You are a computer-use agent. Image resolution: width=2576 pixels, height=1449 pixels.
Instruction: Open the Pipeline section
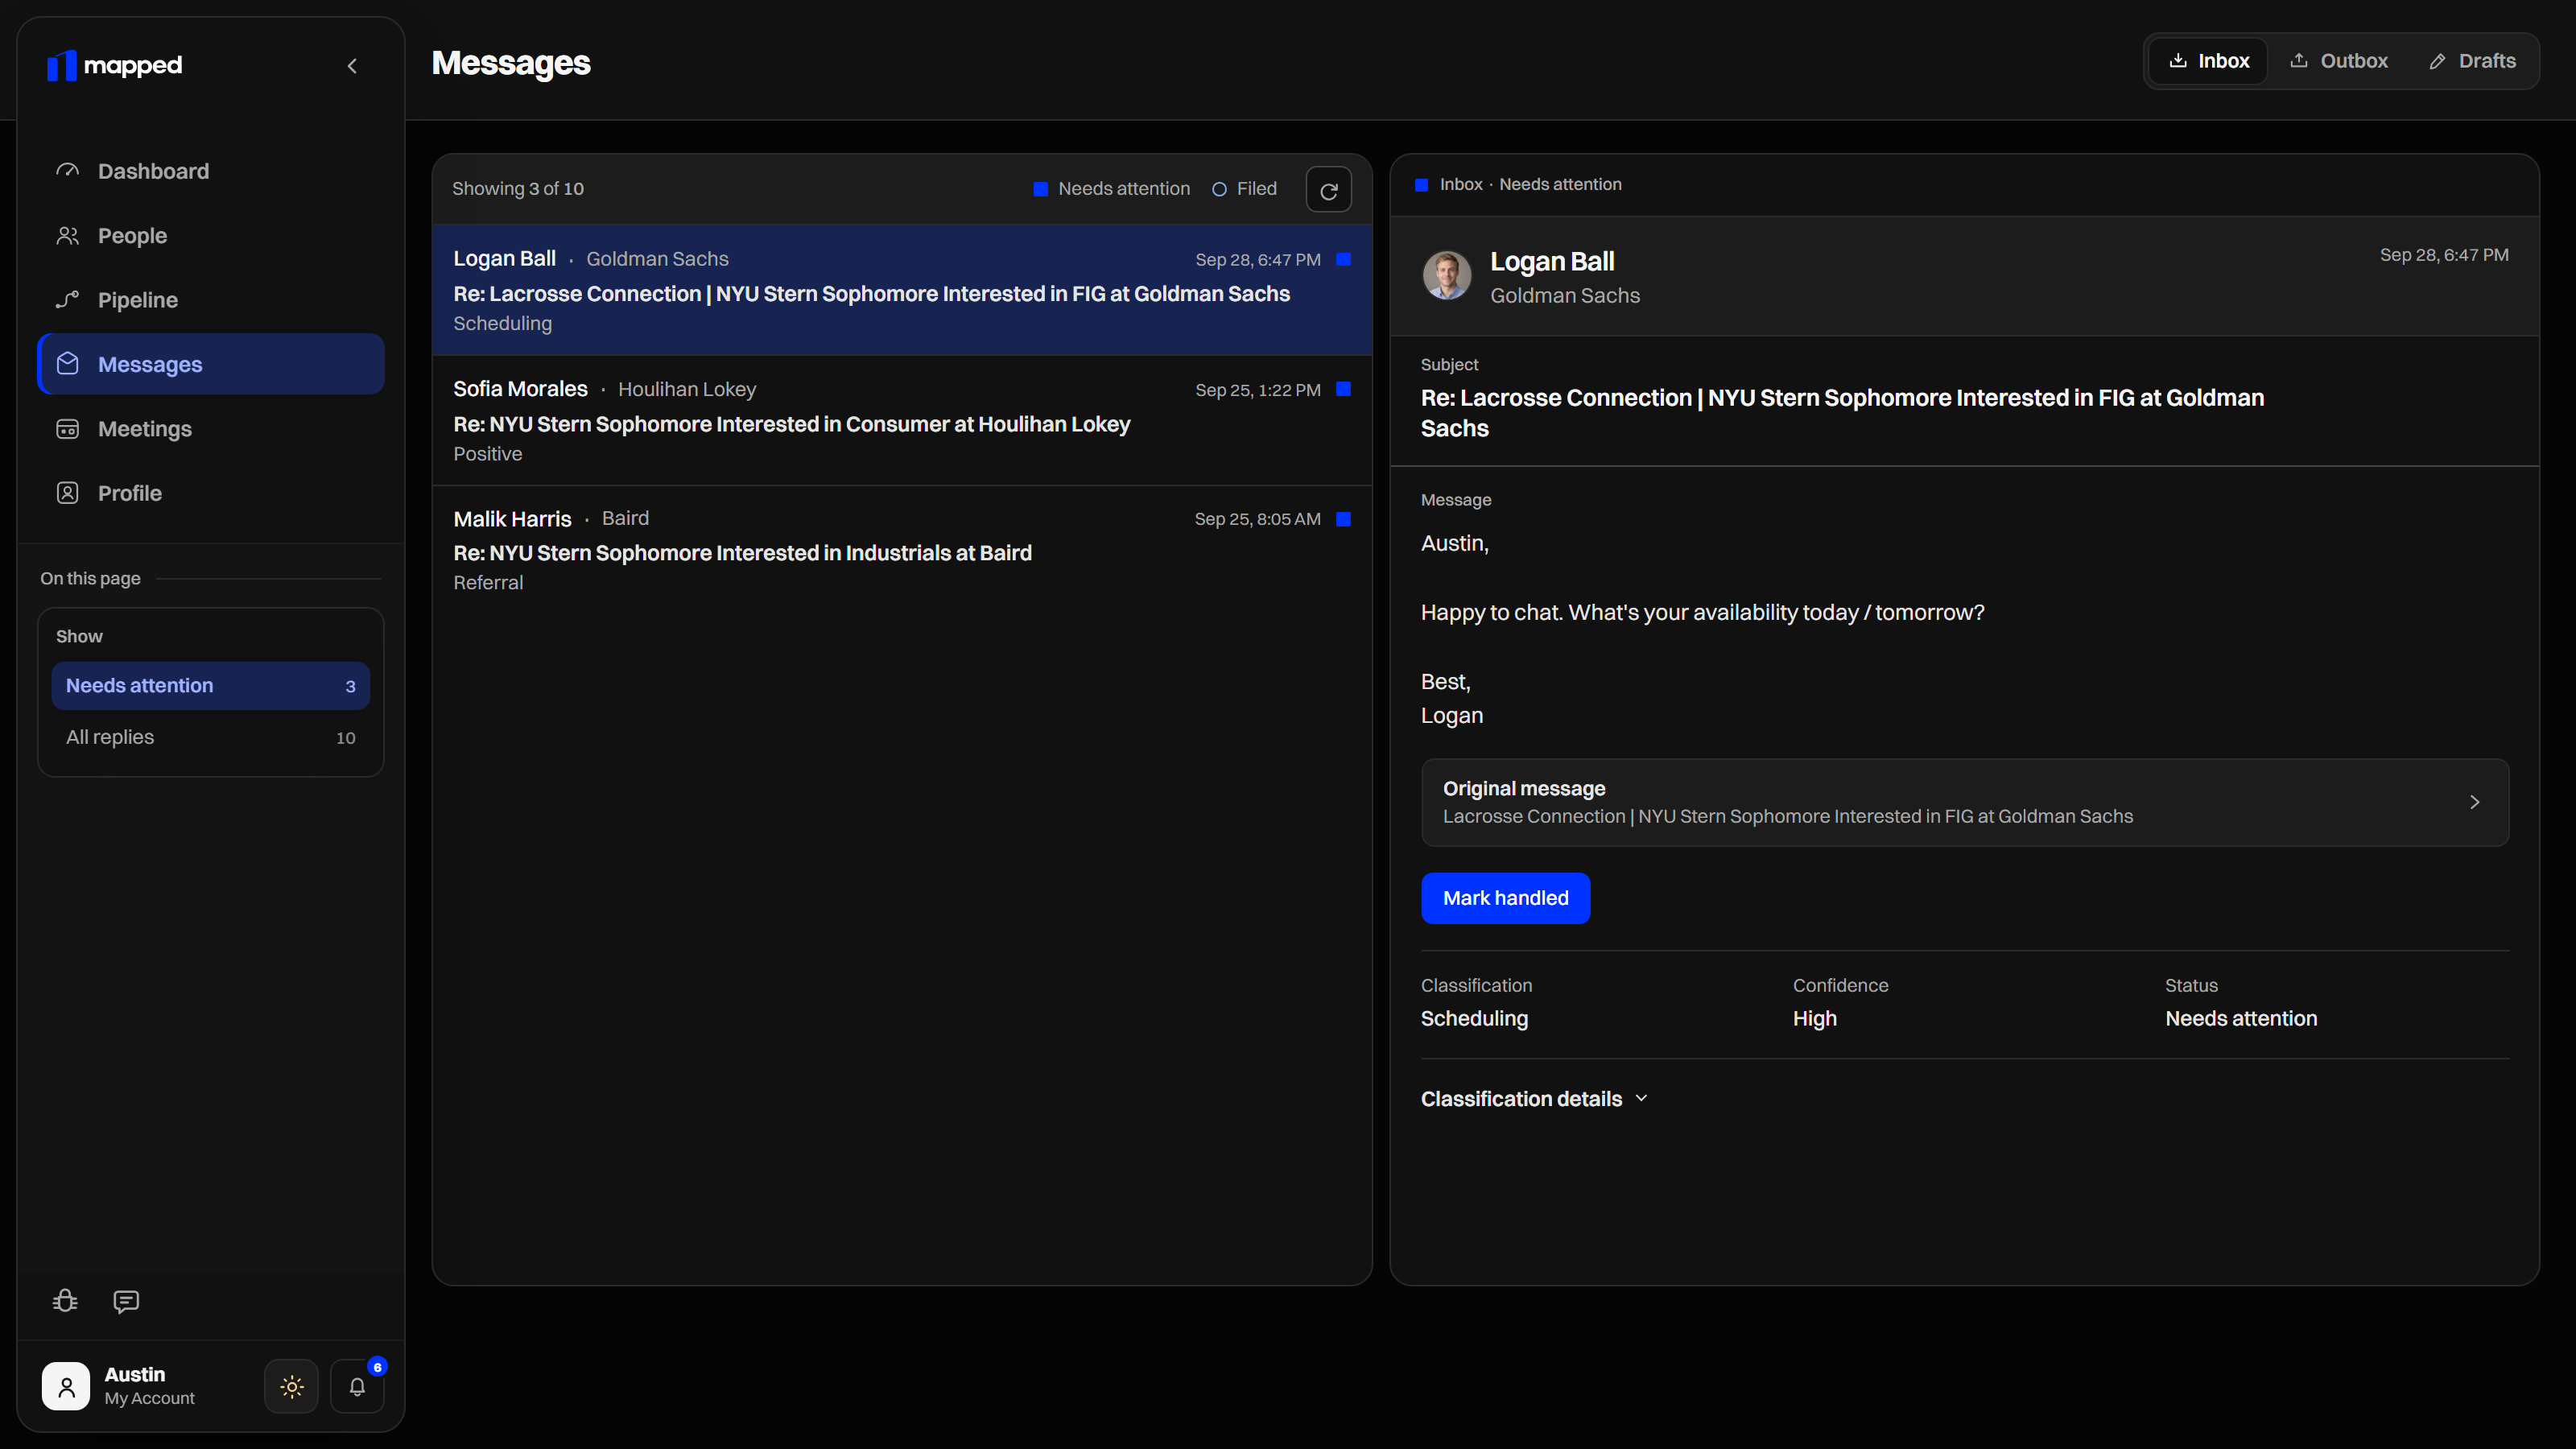tap(211, 300)
